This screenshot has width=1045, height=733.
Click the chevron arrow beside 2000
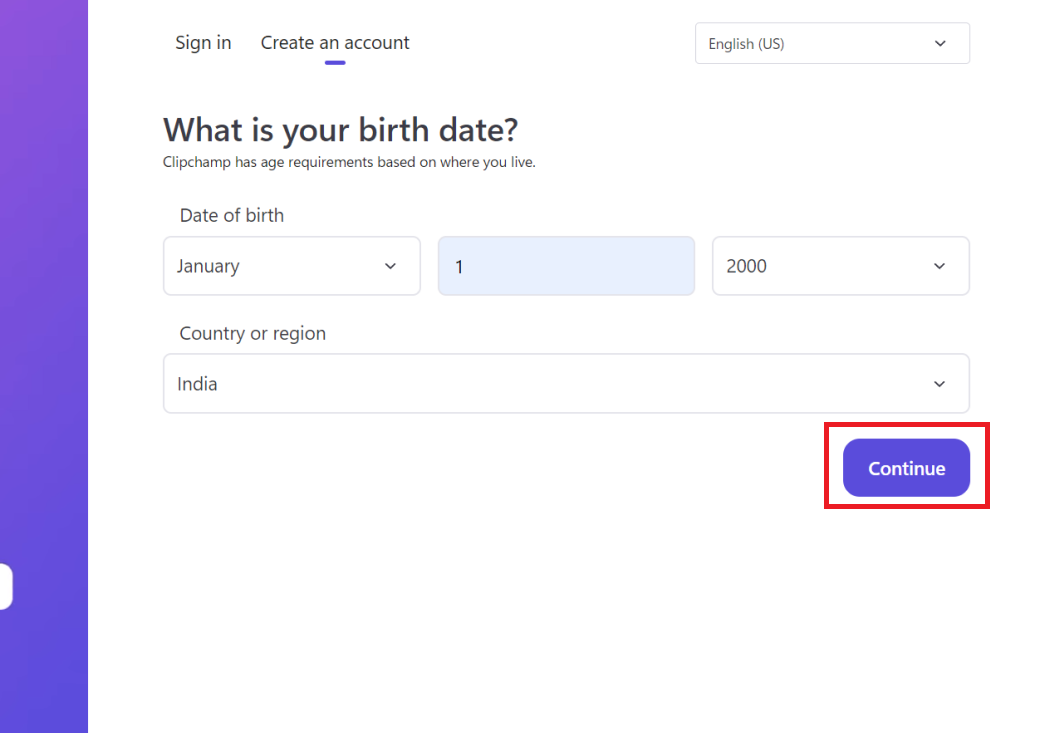(940, 266)
